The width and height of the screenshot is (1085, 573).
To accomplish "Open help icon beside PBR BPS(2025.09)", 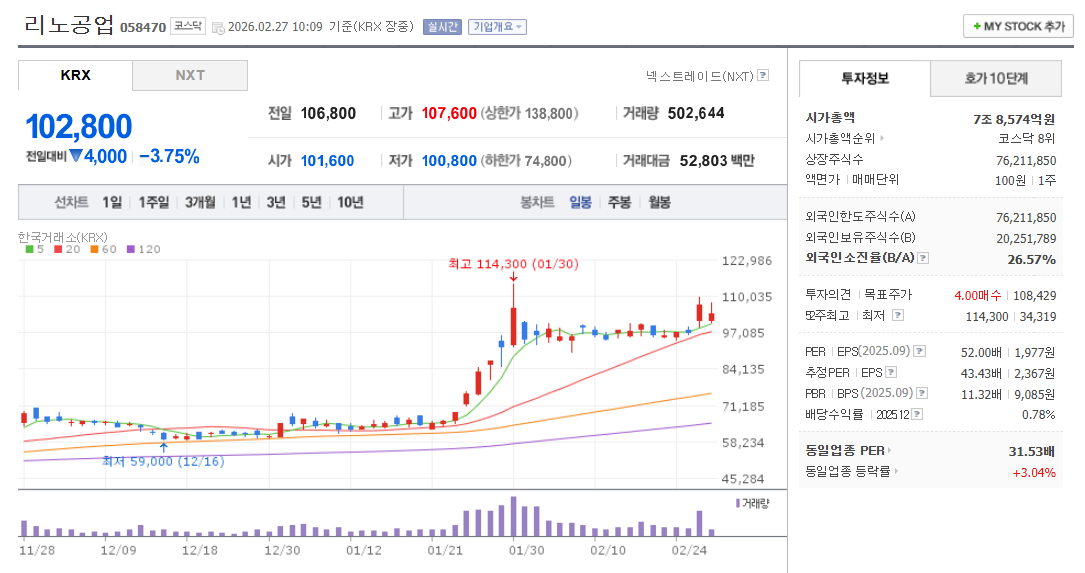I will 922,393.
